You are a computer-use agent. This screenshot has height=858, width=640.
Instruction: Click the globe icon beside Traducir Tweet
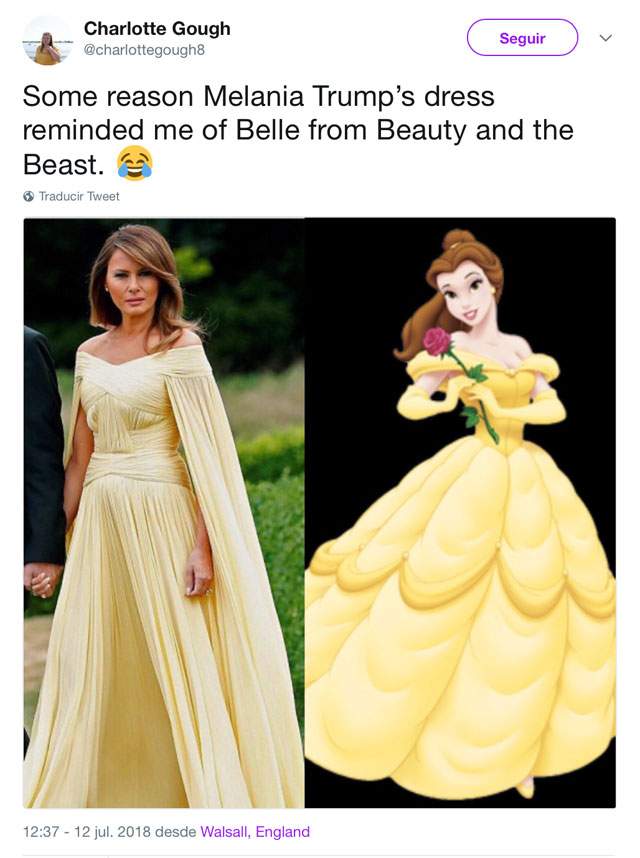28,196
